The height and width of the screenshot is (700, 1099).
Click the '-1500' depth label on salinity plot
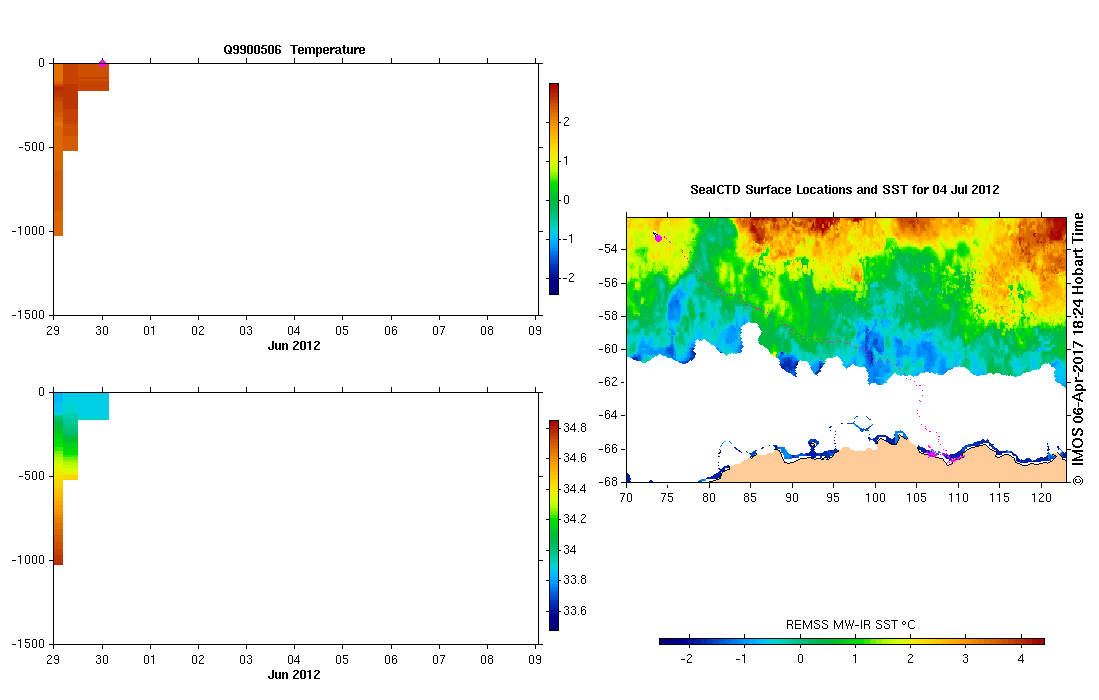[x=28, y=644]
